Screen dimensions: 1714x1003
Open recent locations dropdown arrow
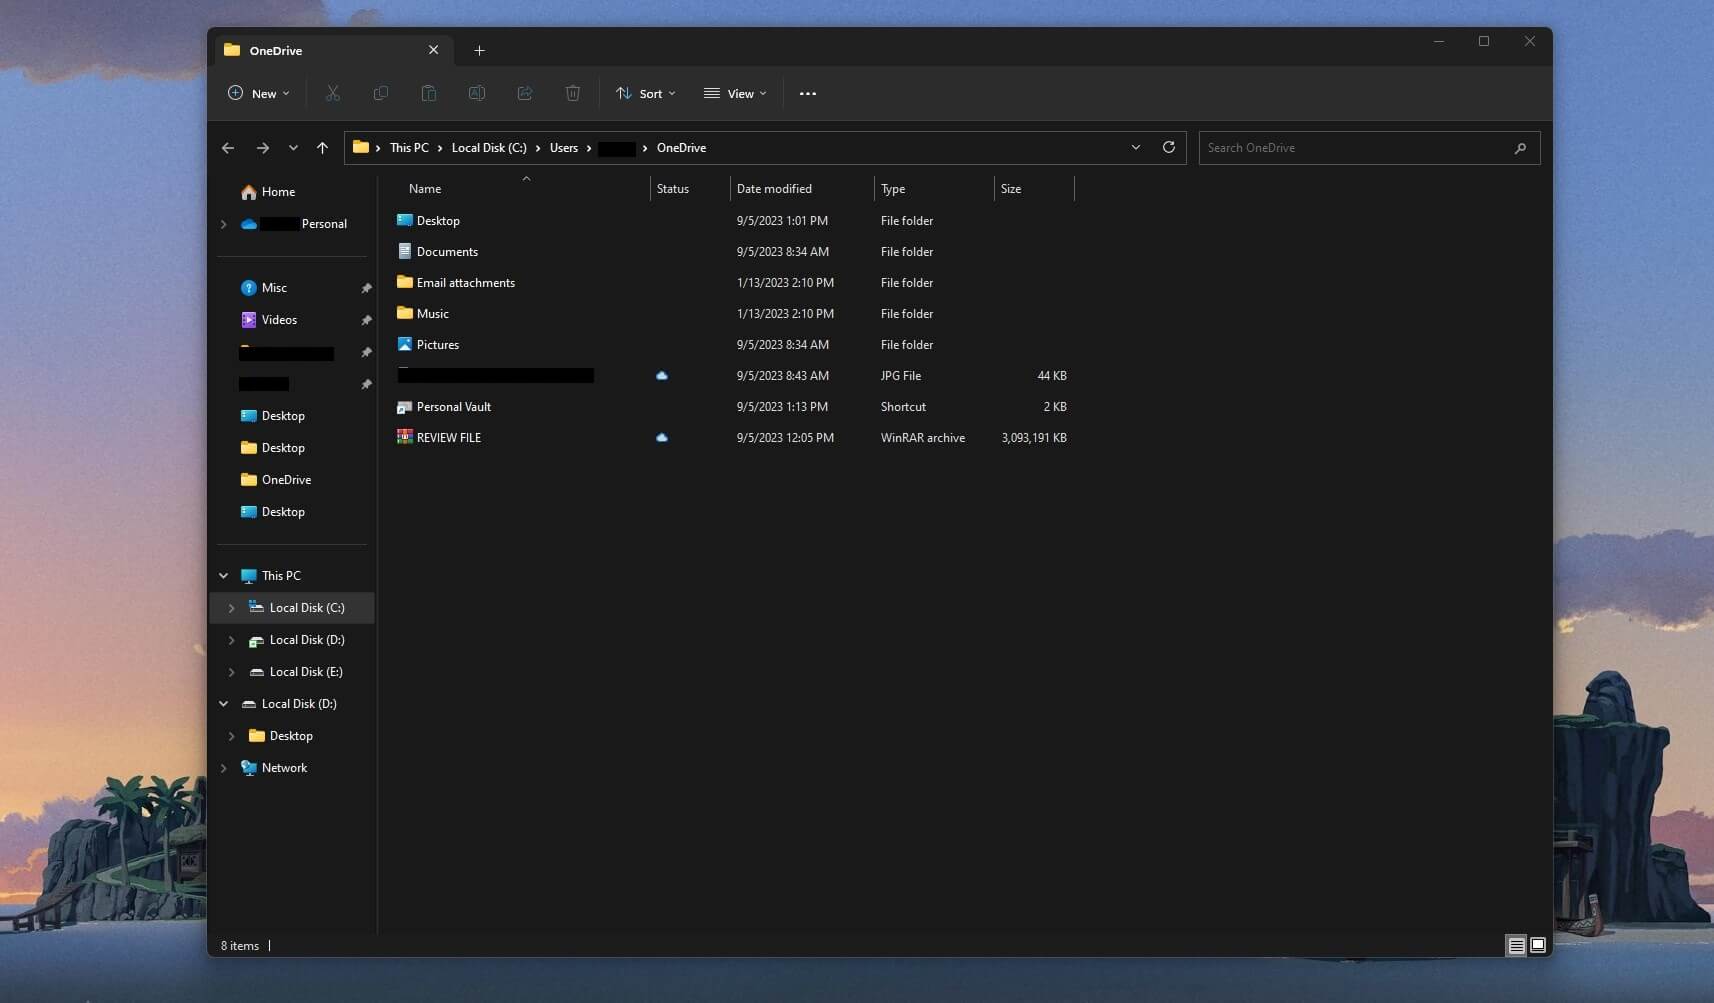[x=293, y=148]
